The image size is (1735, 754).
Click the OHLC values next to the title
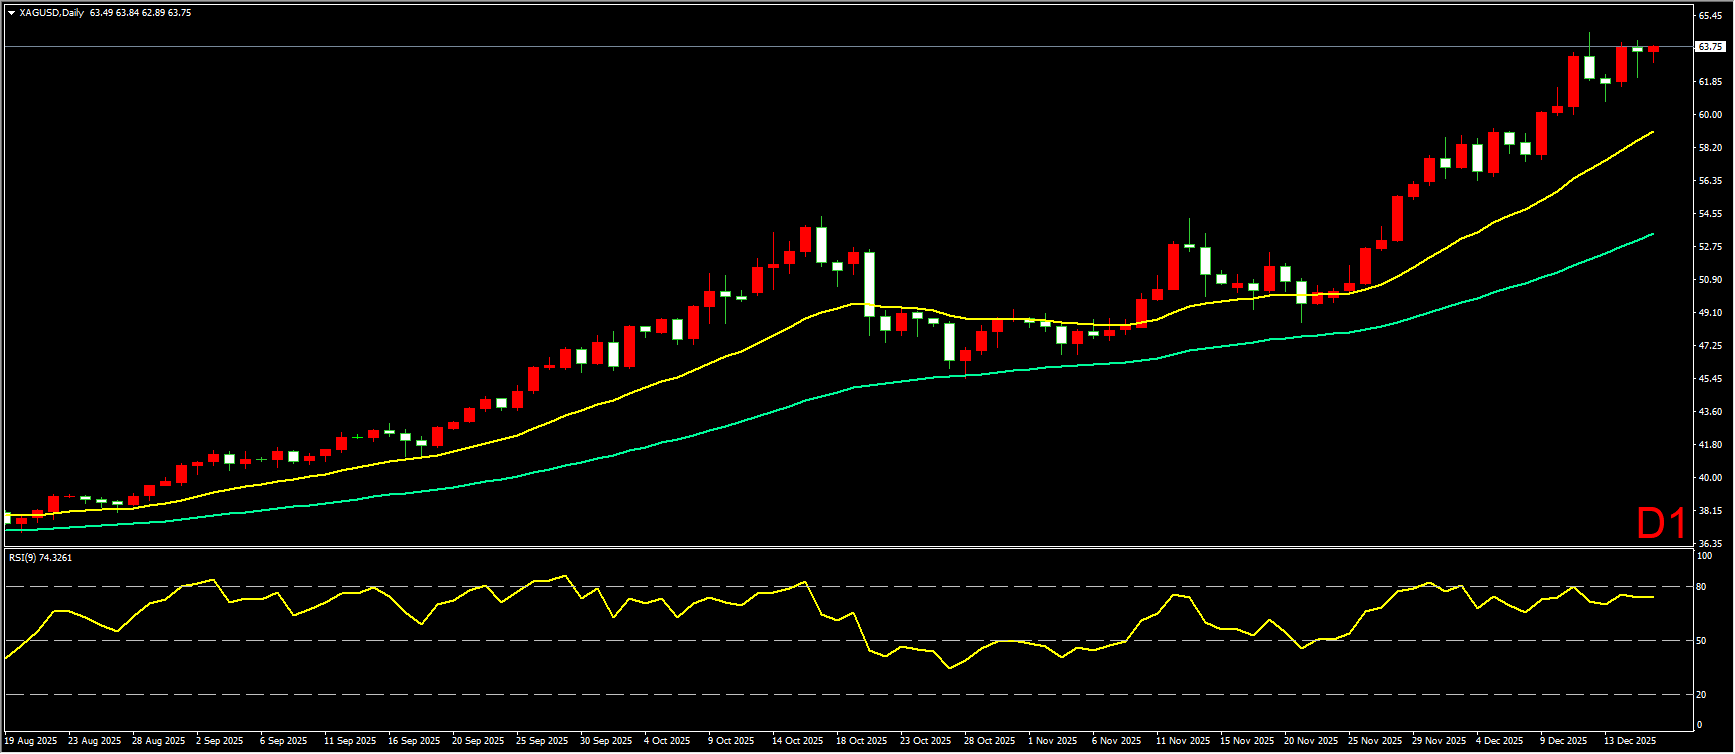point(140,13)
